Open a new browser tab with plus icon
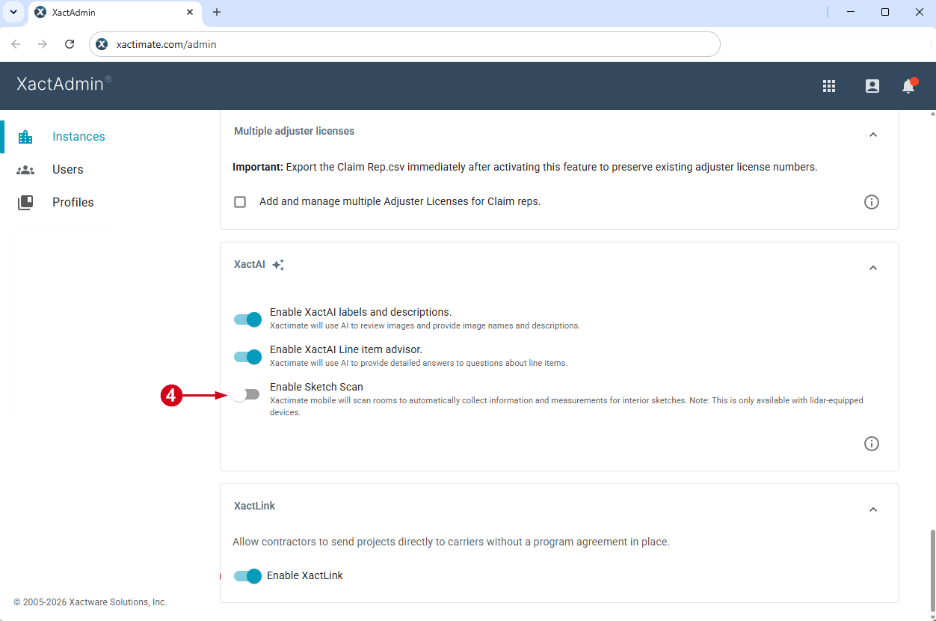This screenshot has height=621, width=936. (x=217, y=12)
